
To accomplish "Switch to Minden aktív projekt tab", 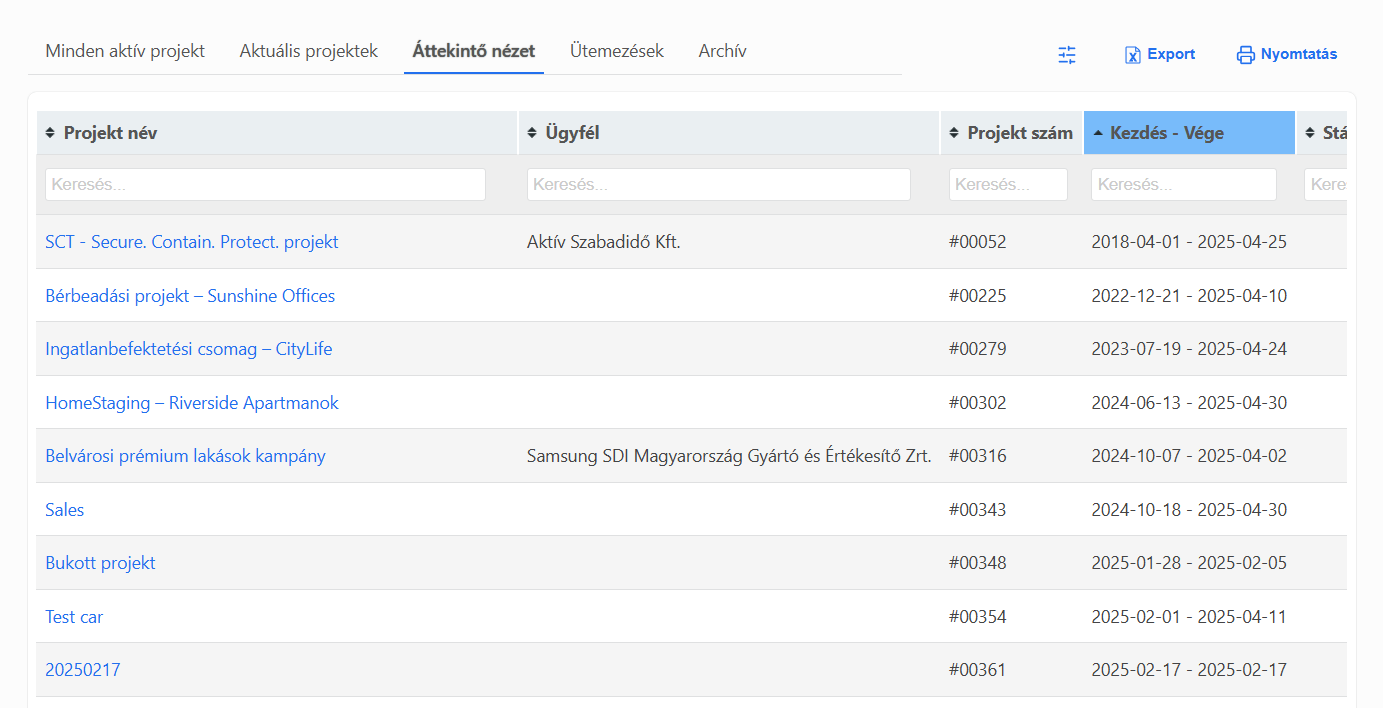I will click(x=125, y=51).
